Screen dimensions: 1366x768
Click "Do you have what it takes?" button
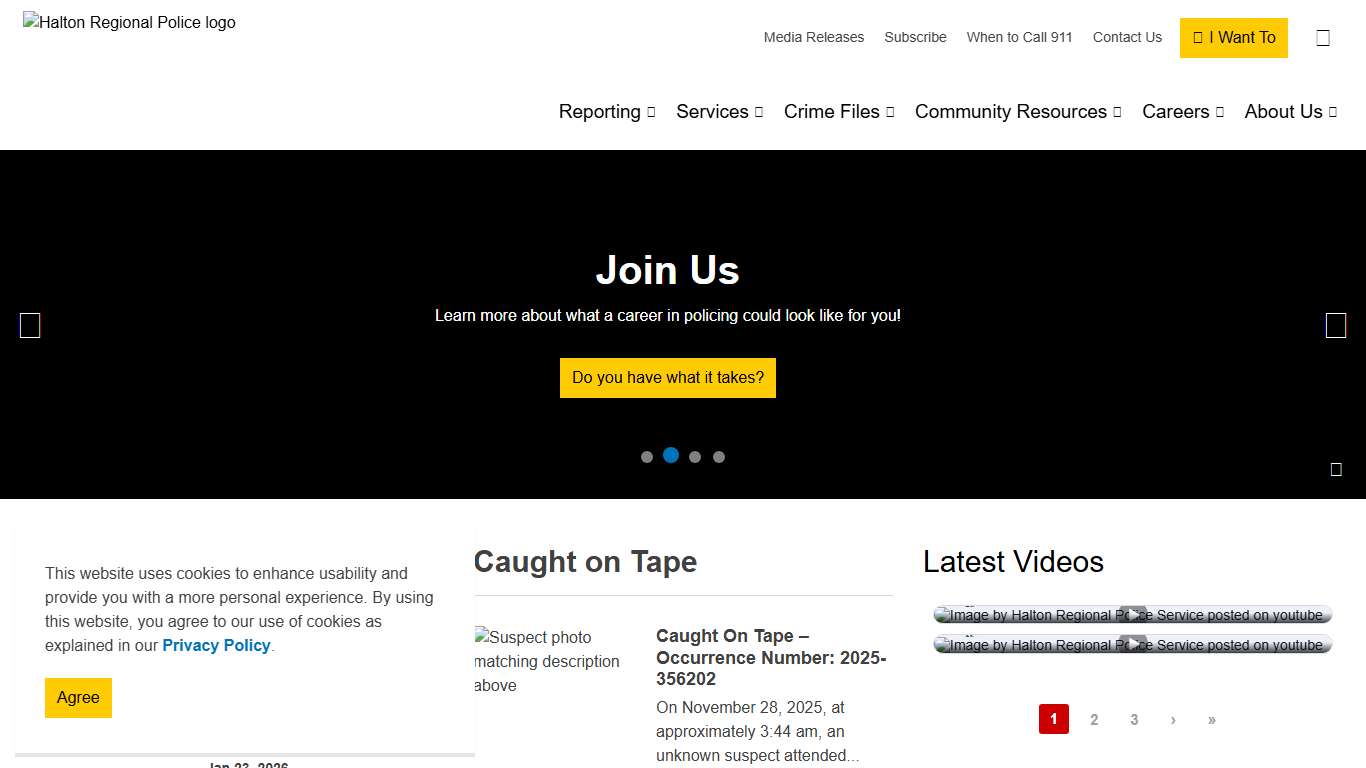tap(667, 378)
